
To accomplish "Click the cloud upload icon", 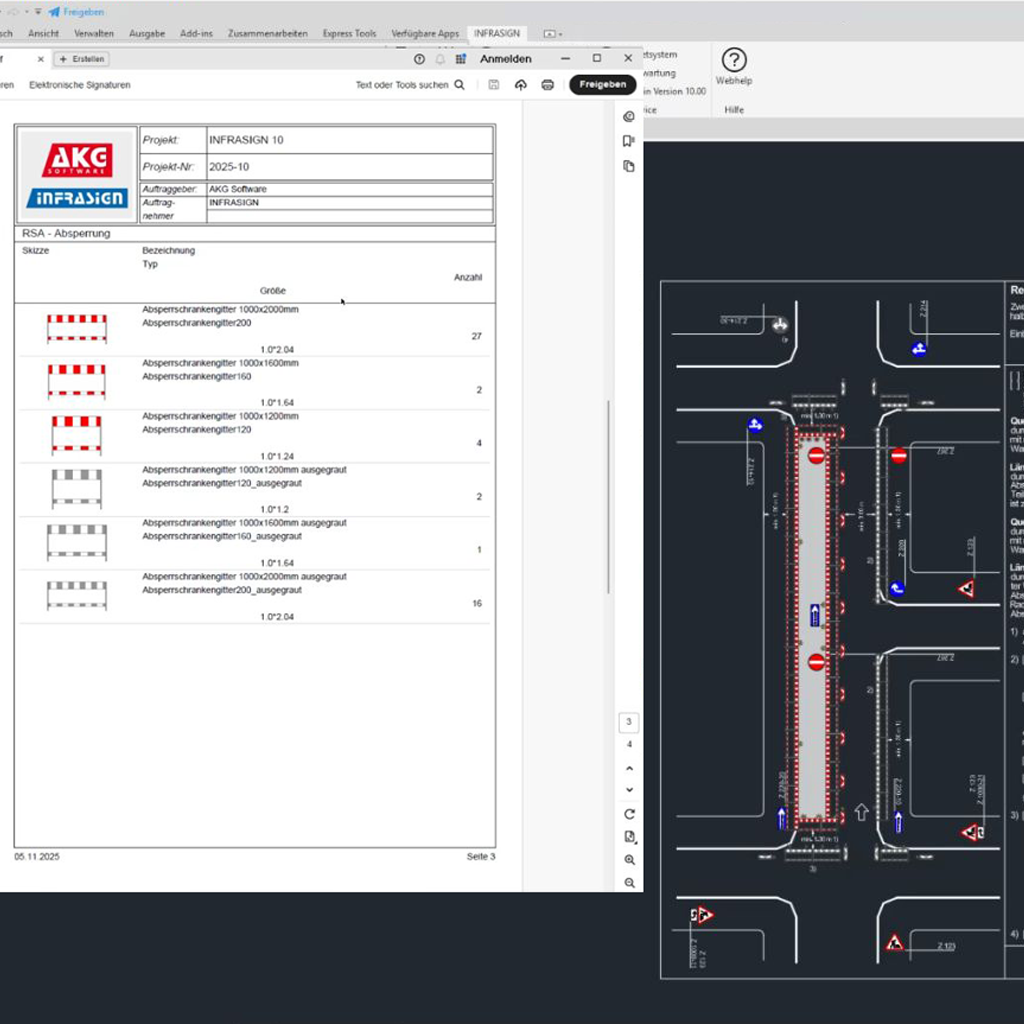I will click(x=521, y=85).
